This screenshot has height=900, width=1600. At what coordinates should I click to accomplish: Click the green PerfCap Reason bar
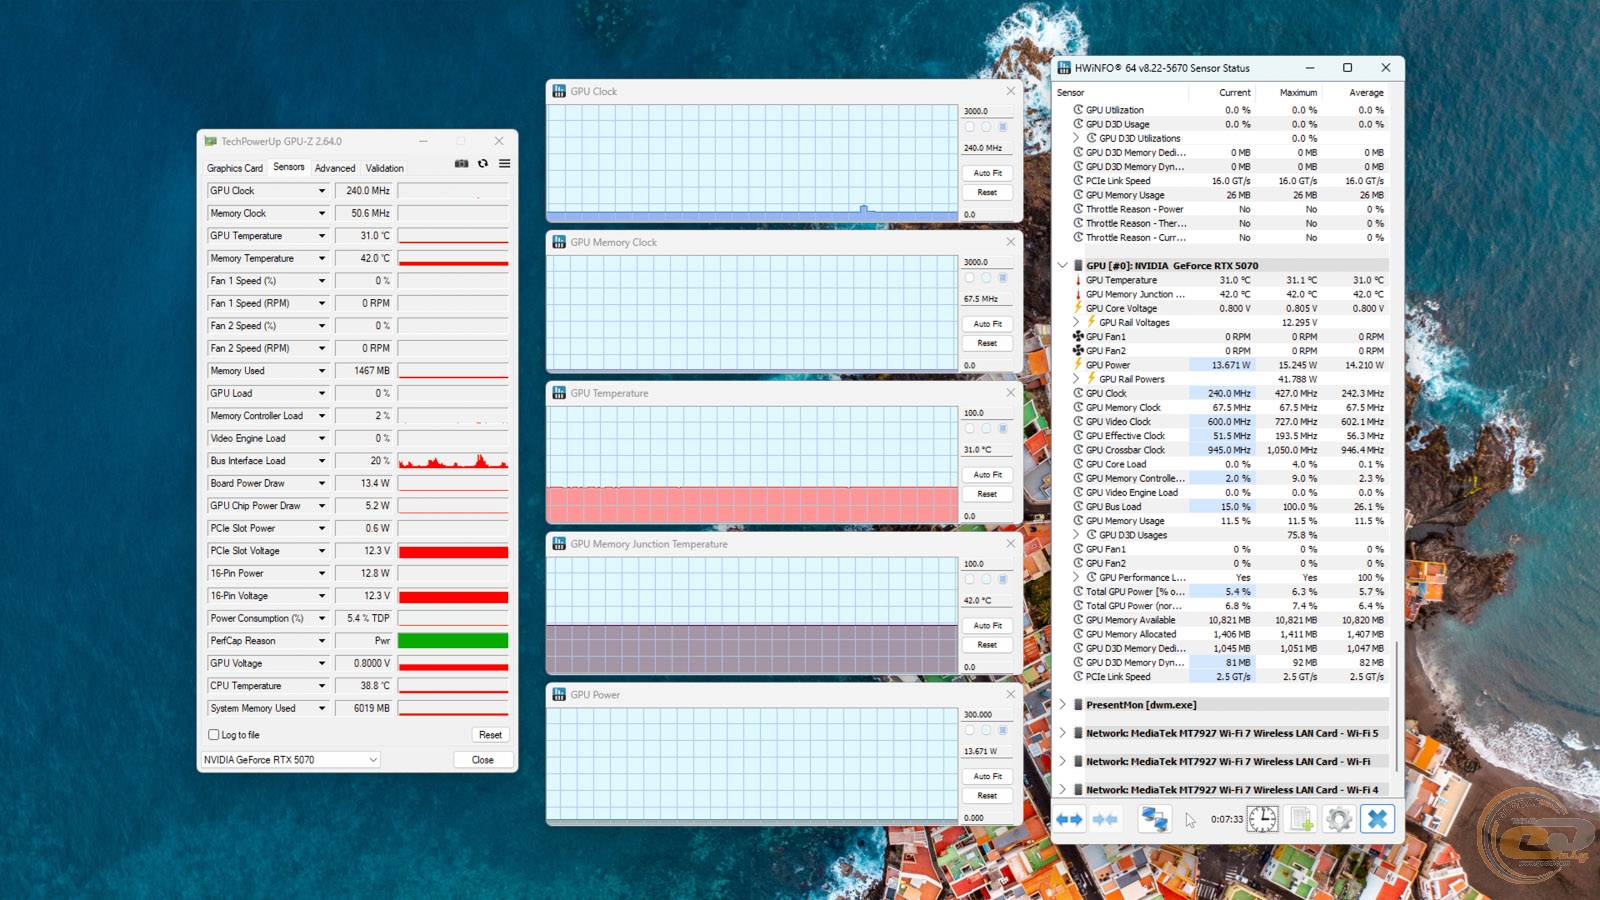pos(453,641)
